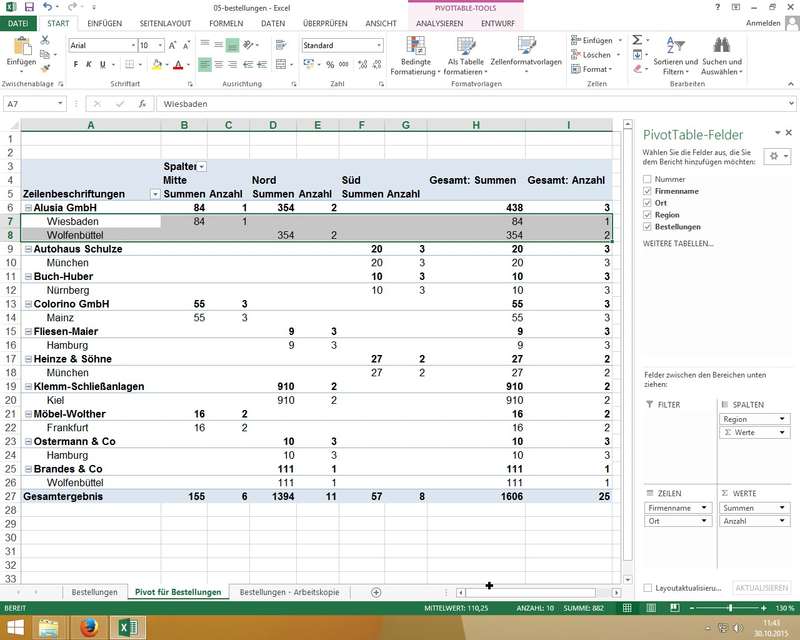Click the Einfügen paste icon
The width and height of the screenshot is (800, 640).
[20, 45]
